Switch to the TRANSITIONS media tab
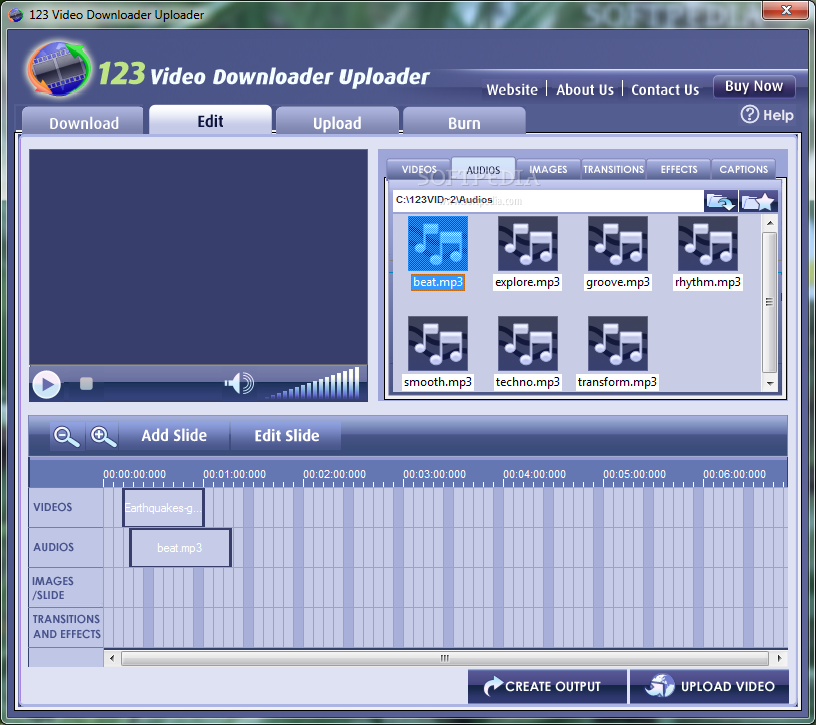 point(614,169)
